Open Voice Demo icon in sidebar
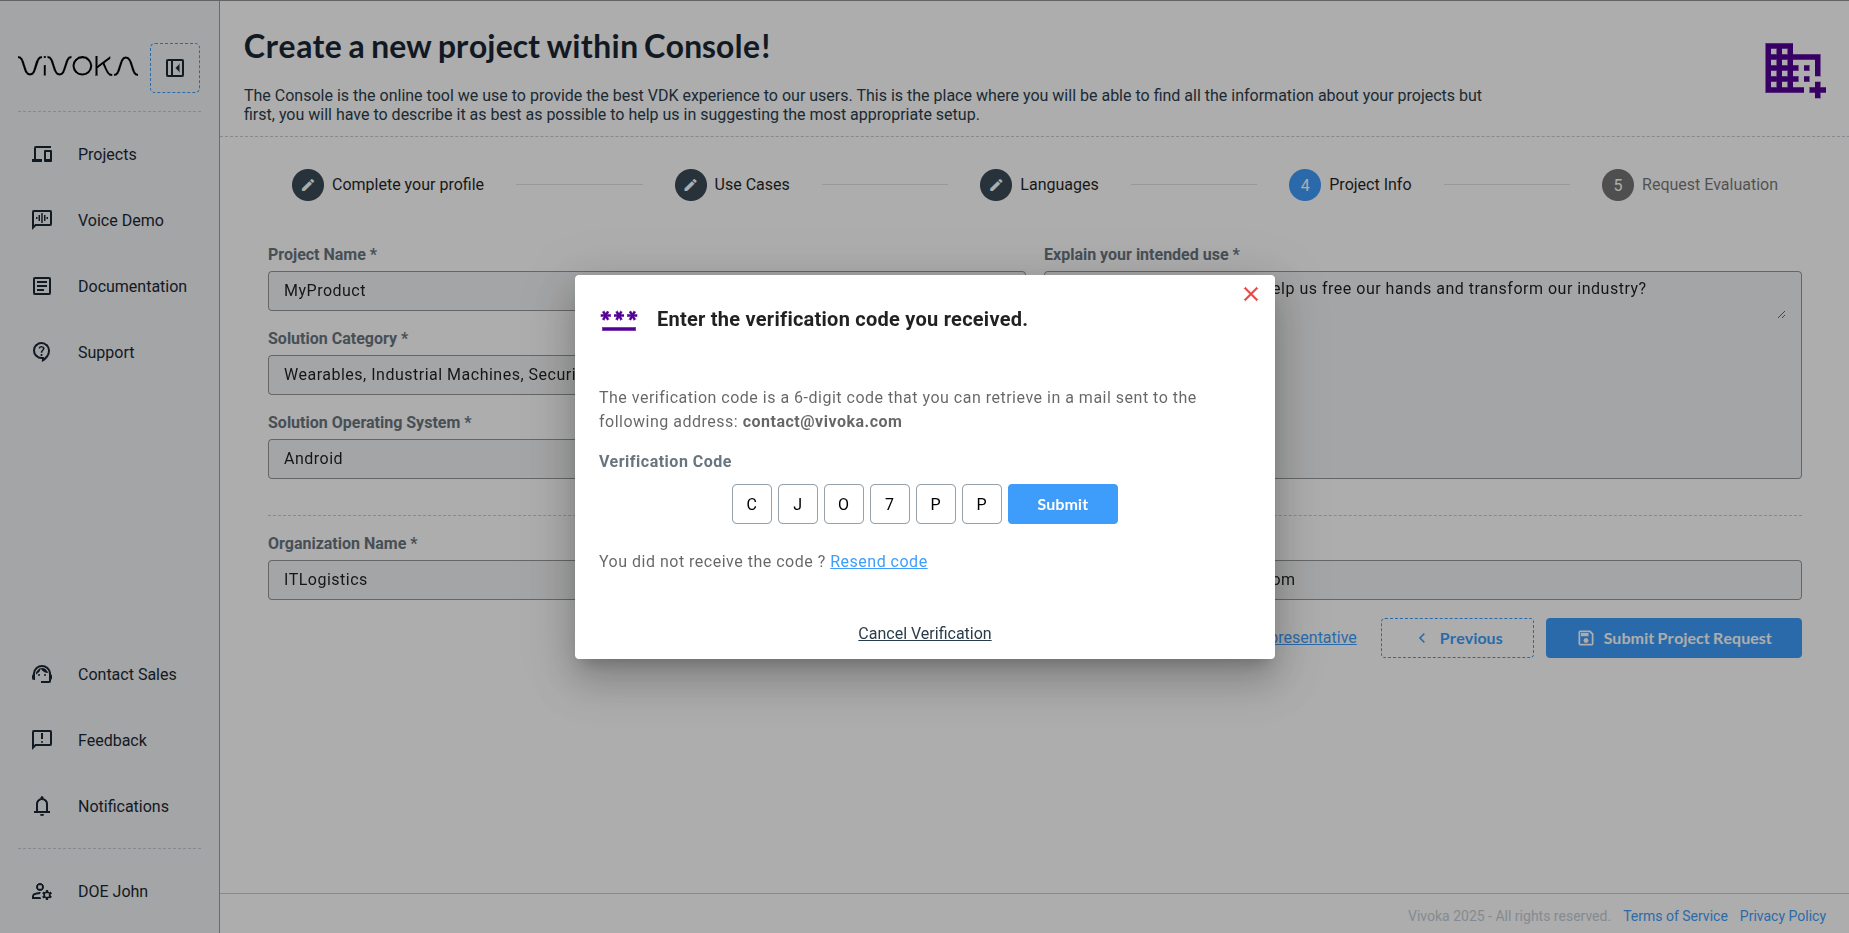 point(42,220)
